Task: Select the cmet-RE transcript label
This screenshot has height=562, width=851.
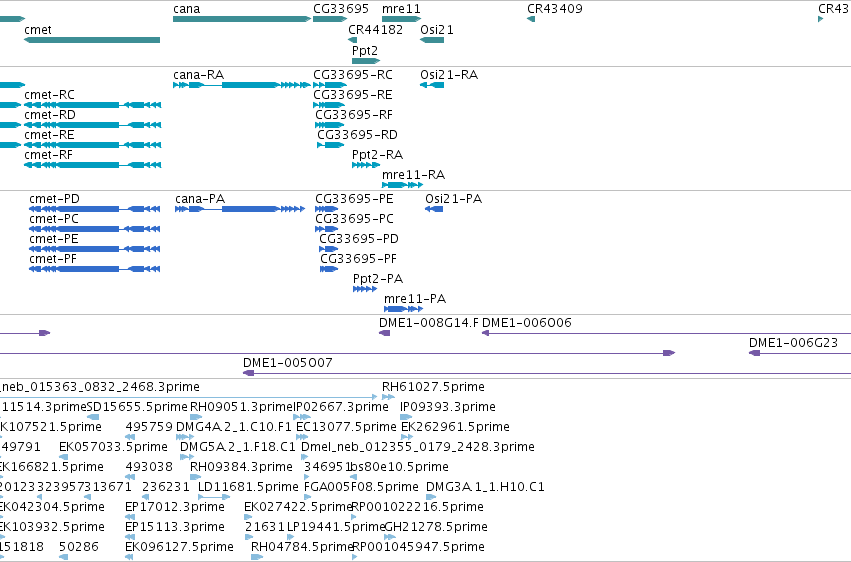Action: point(49,135)
